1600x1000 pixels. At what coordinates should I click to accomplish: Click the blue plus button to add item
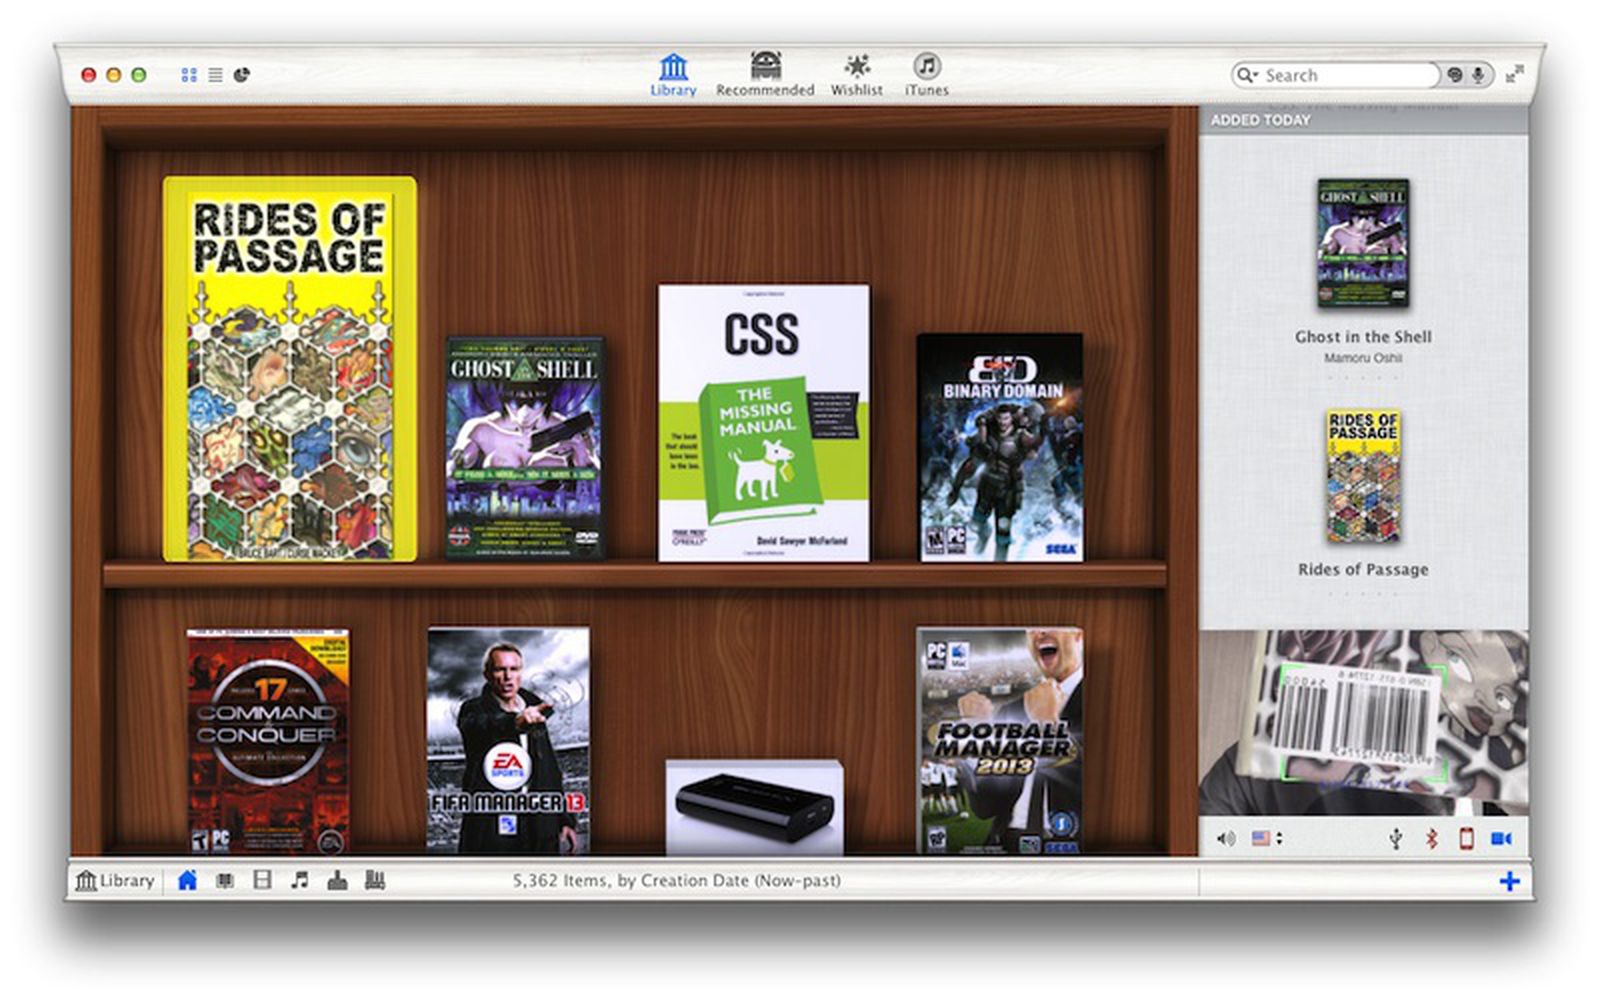tap(1510, 880)
